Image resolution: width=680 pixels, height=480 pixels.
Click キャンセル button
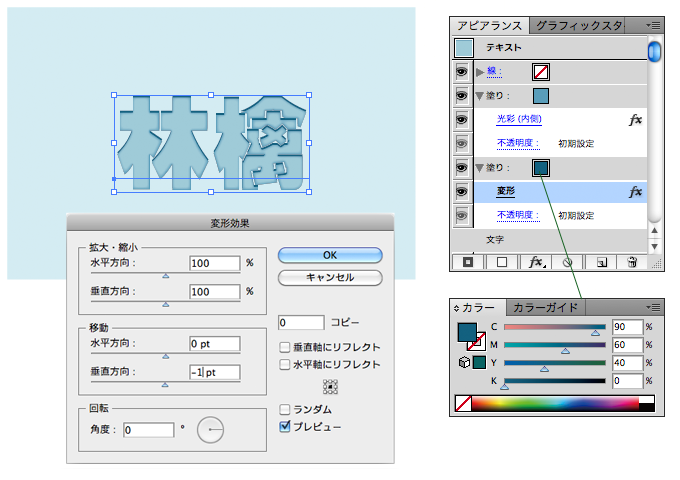click(x=330, y=278)
